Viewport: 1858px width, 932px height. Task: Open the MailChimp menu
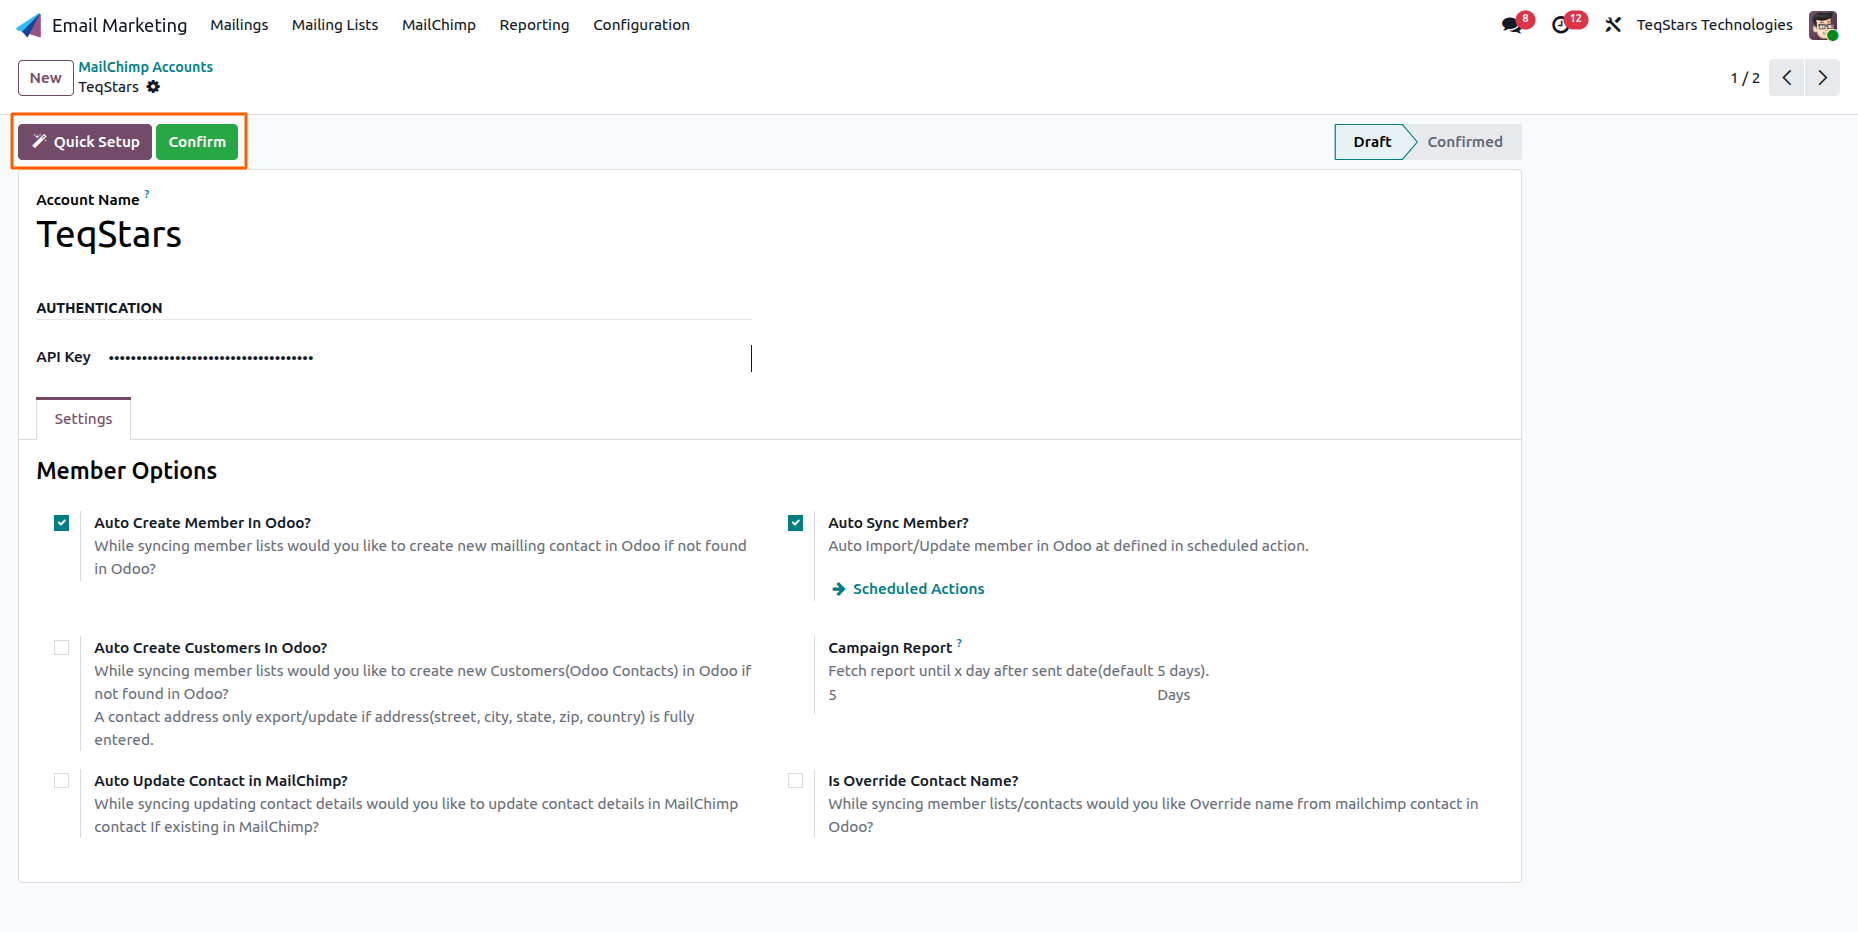coord(439,25)
